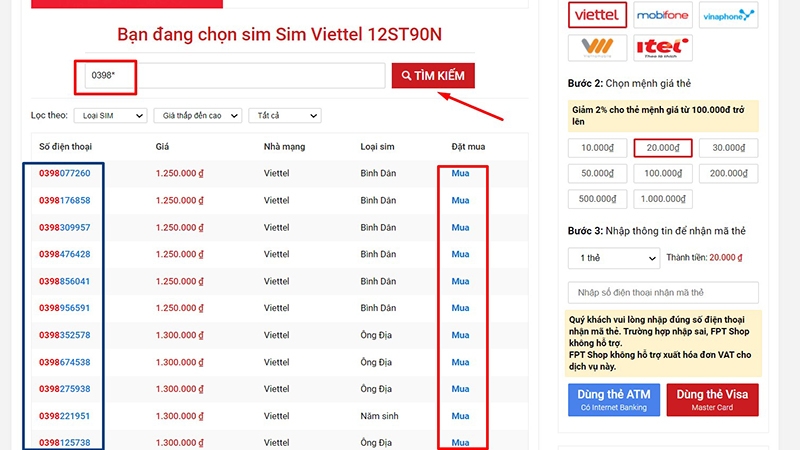Image resolution: width=800 pixels, height=450 pixels.
Task: Click Mua for number 0398674538
Action: pos(460,362)
